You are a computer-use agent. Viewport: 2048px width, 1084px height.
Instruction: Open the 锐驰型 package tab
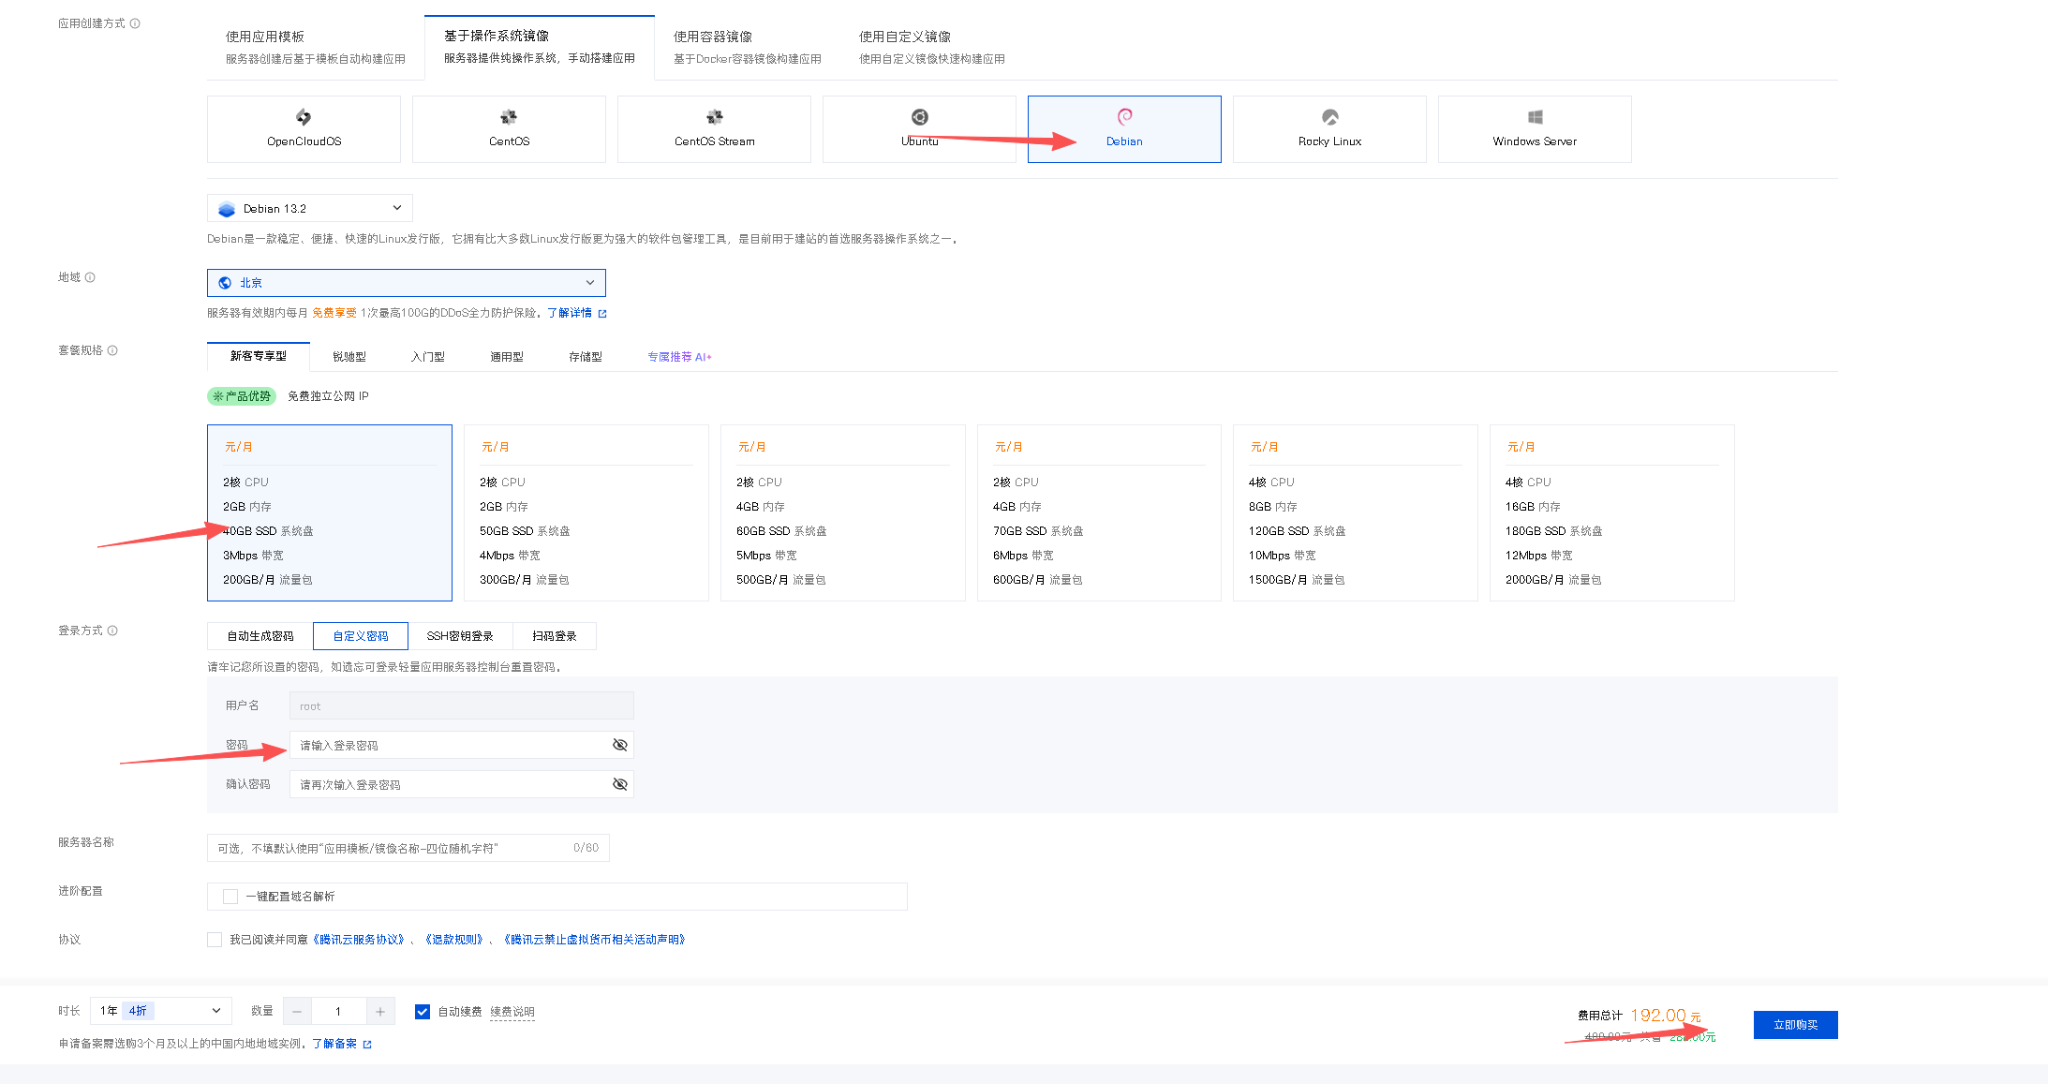[349, 357]
